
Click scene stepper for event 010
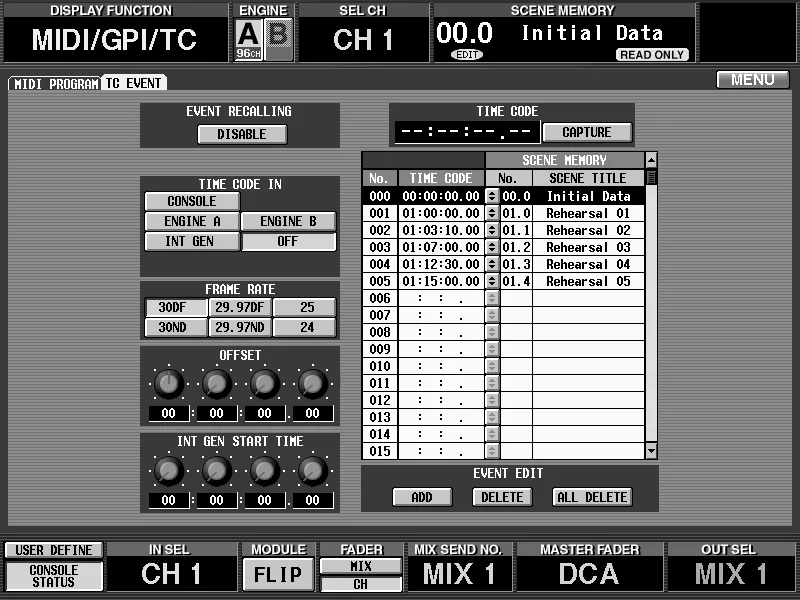(x=492, y=366)
